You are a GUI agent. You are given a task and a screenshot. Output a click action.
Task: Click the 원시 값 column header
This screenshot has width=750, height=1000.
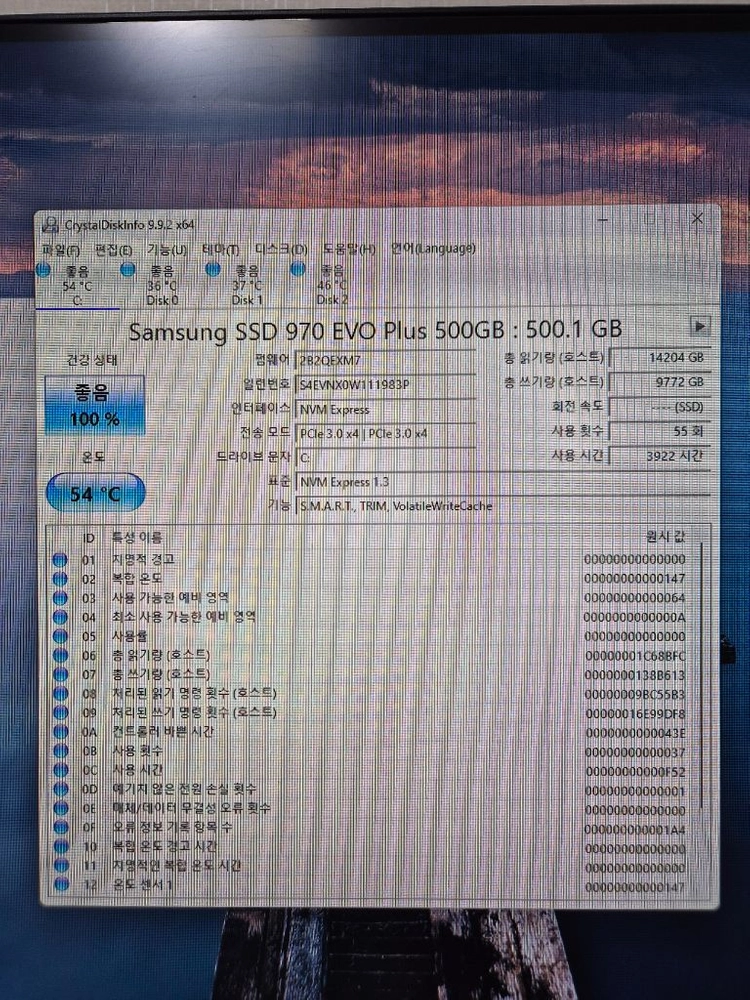tap(665, 536)
